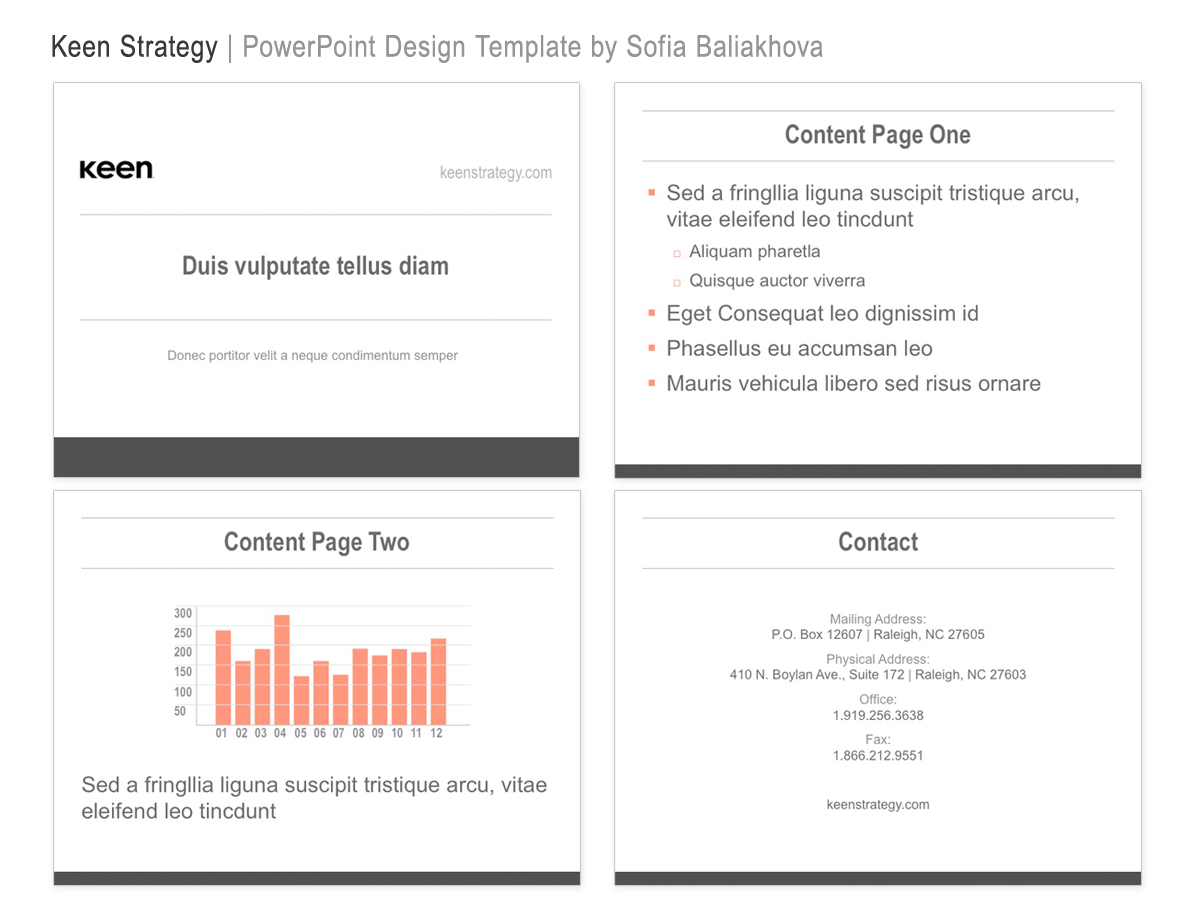Image resolution: width=1200 pixels, height=900 pixels.
Task: Click the chart bar labeled 01
Action: [223, 678]
